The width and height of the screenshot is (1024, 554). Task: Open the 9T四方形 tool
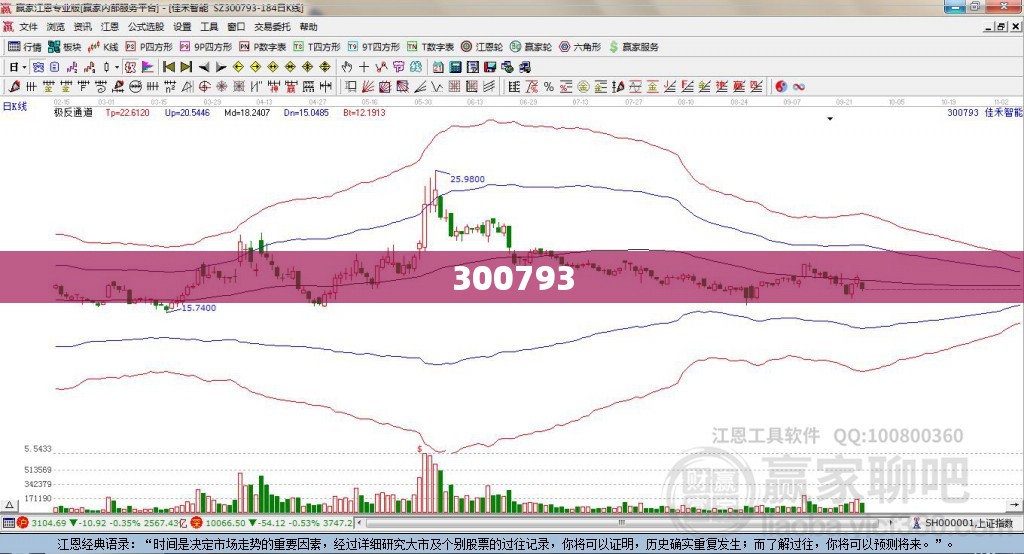(374, 47)
